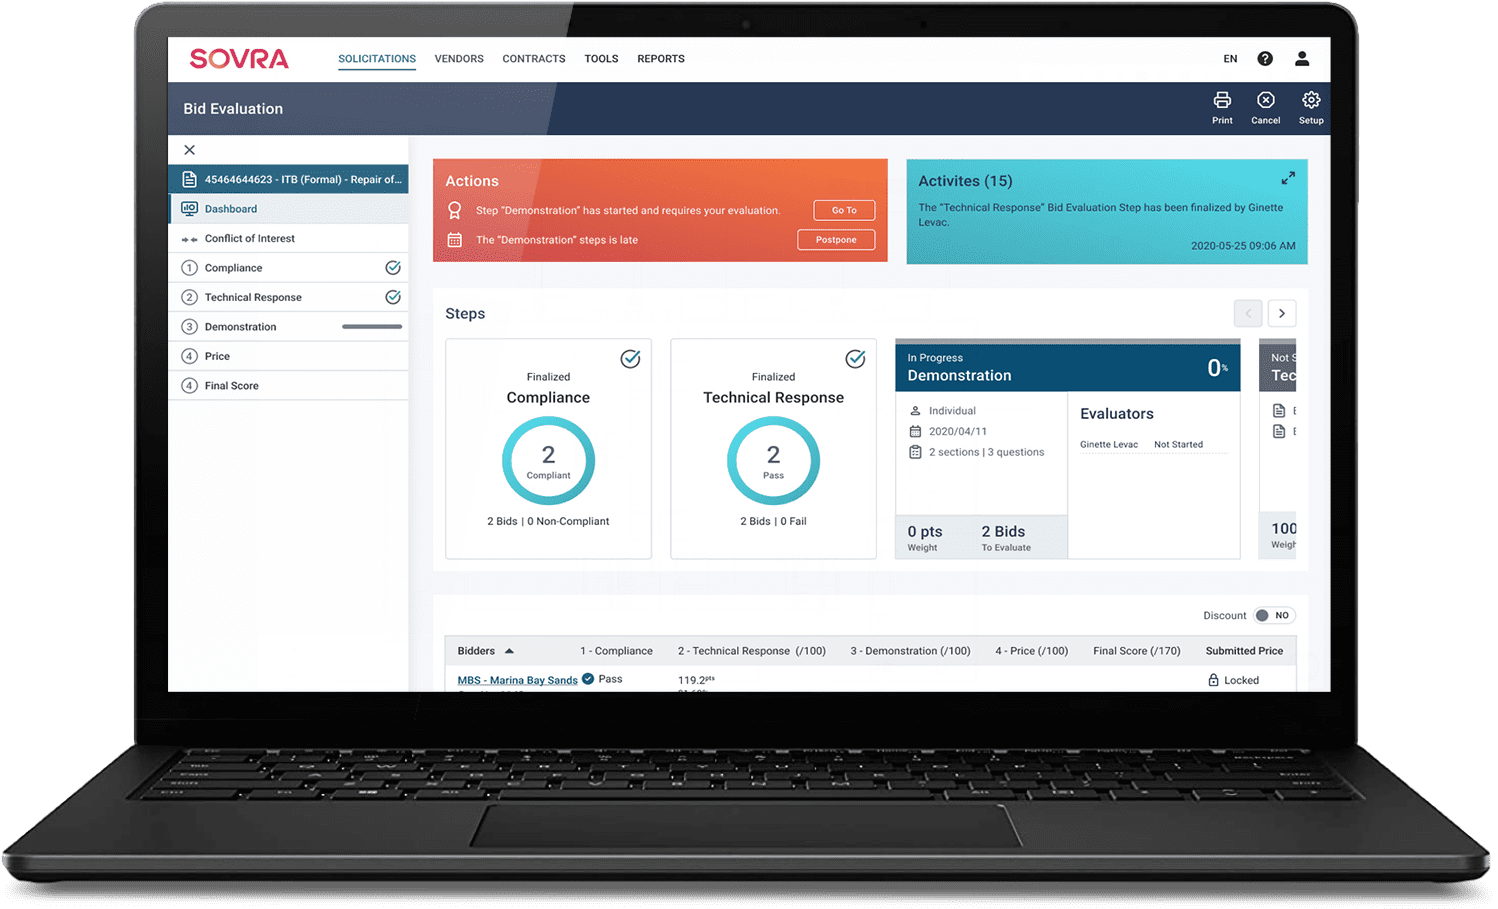Image resolution: width=1498 pixels, height=909 pixels.
Task: Click the Individual person icon
Action: (915, 411)
